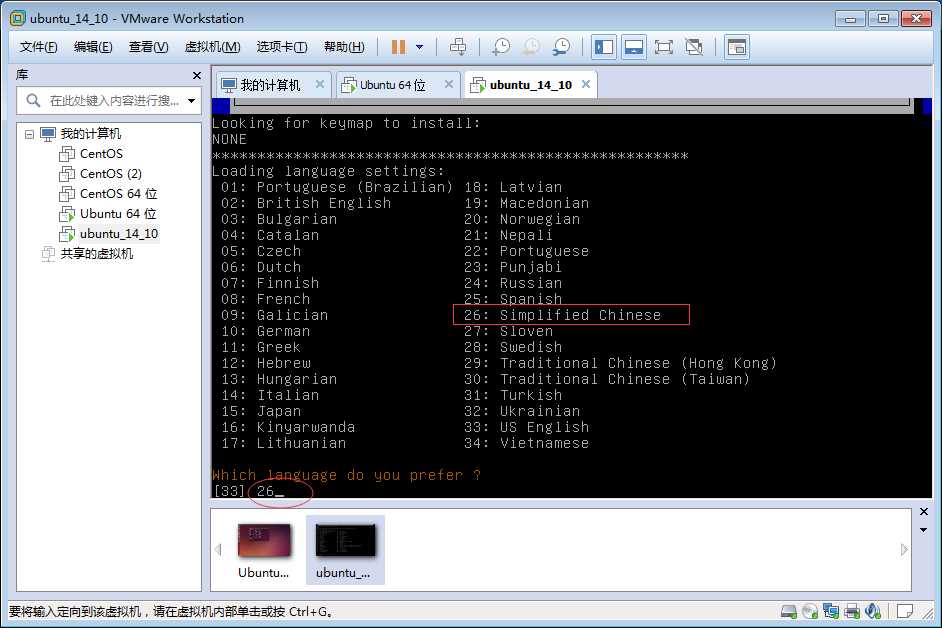Open the 虚拟机(M) menu
This screenshot has height=628, width=942.
(x=213, y=47)
